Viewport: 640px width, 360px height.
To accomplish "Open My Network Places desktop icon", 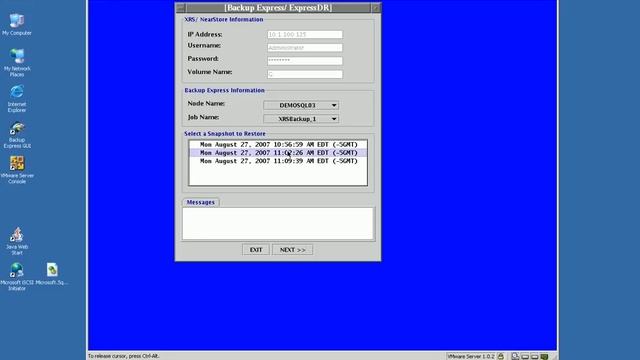I will click(17, 63).
